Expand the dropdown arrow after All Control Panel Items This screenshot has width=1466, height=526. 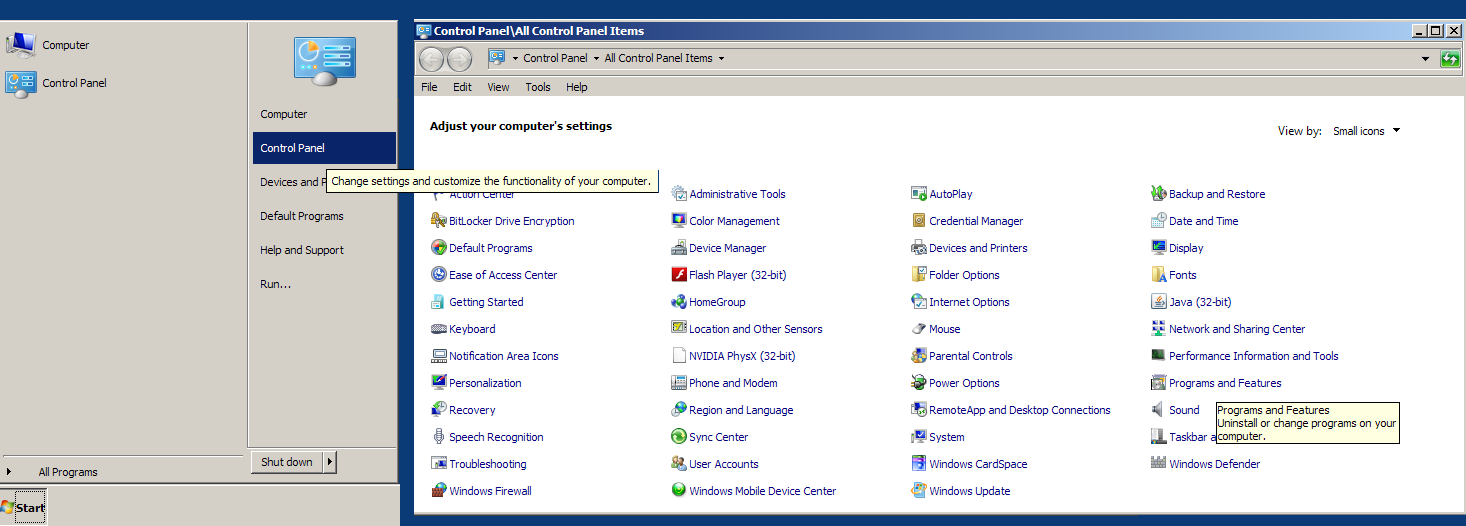(721, 58)
